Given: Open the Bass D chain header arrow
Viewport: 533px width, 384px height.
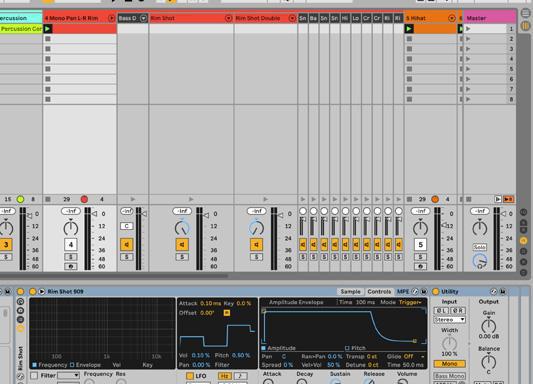Looking at the screenshot, I should (x=143, y=18).
